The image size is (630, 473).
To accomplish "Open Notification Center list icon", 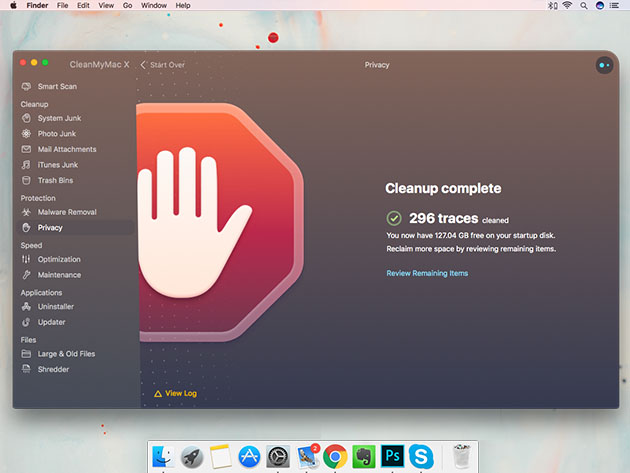I will [614, 6].
